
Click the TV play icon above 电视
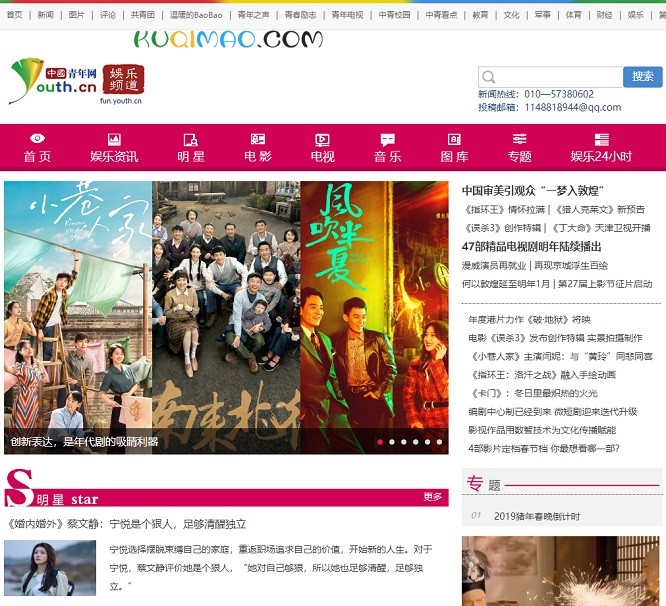(x=322, y=140)
